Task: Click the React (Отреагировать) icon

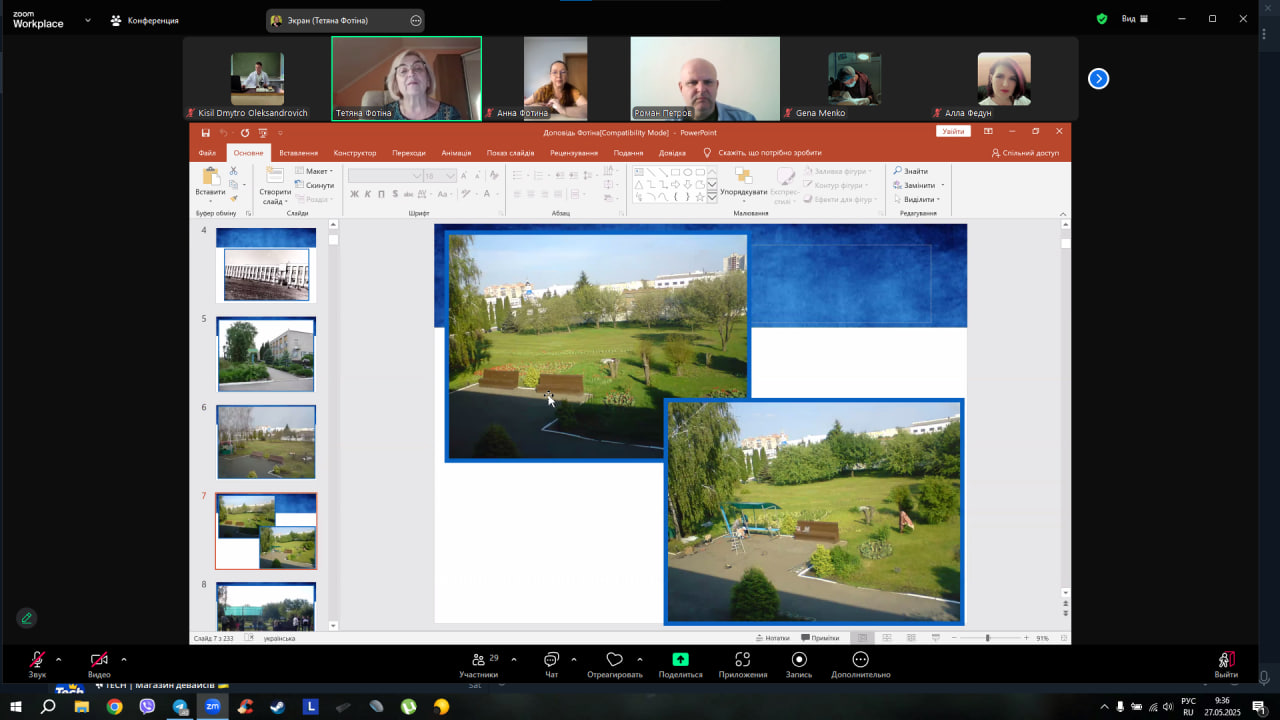Action: 614,660
